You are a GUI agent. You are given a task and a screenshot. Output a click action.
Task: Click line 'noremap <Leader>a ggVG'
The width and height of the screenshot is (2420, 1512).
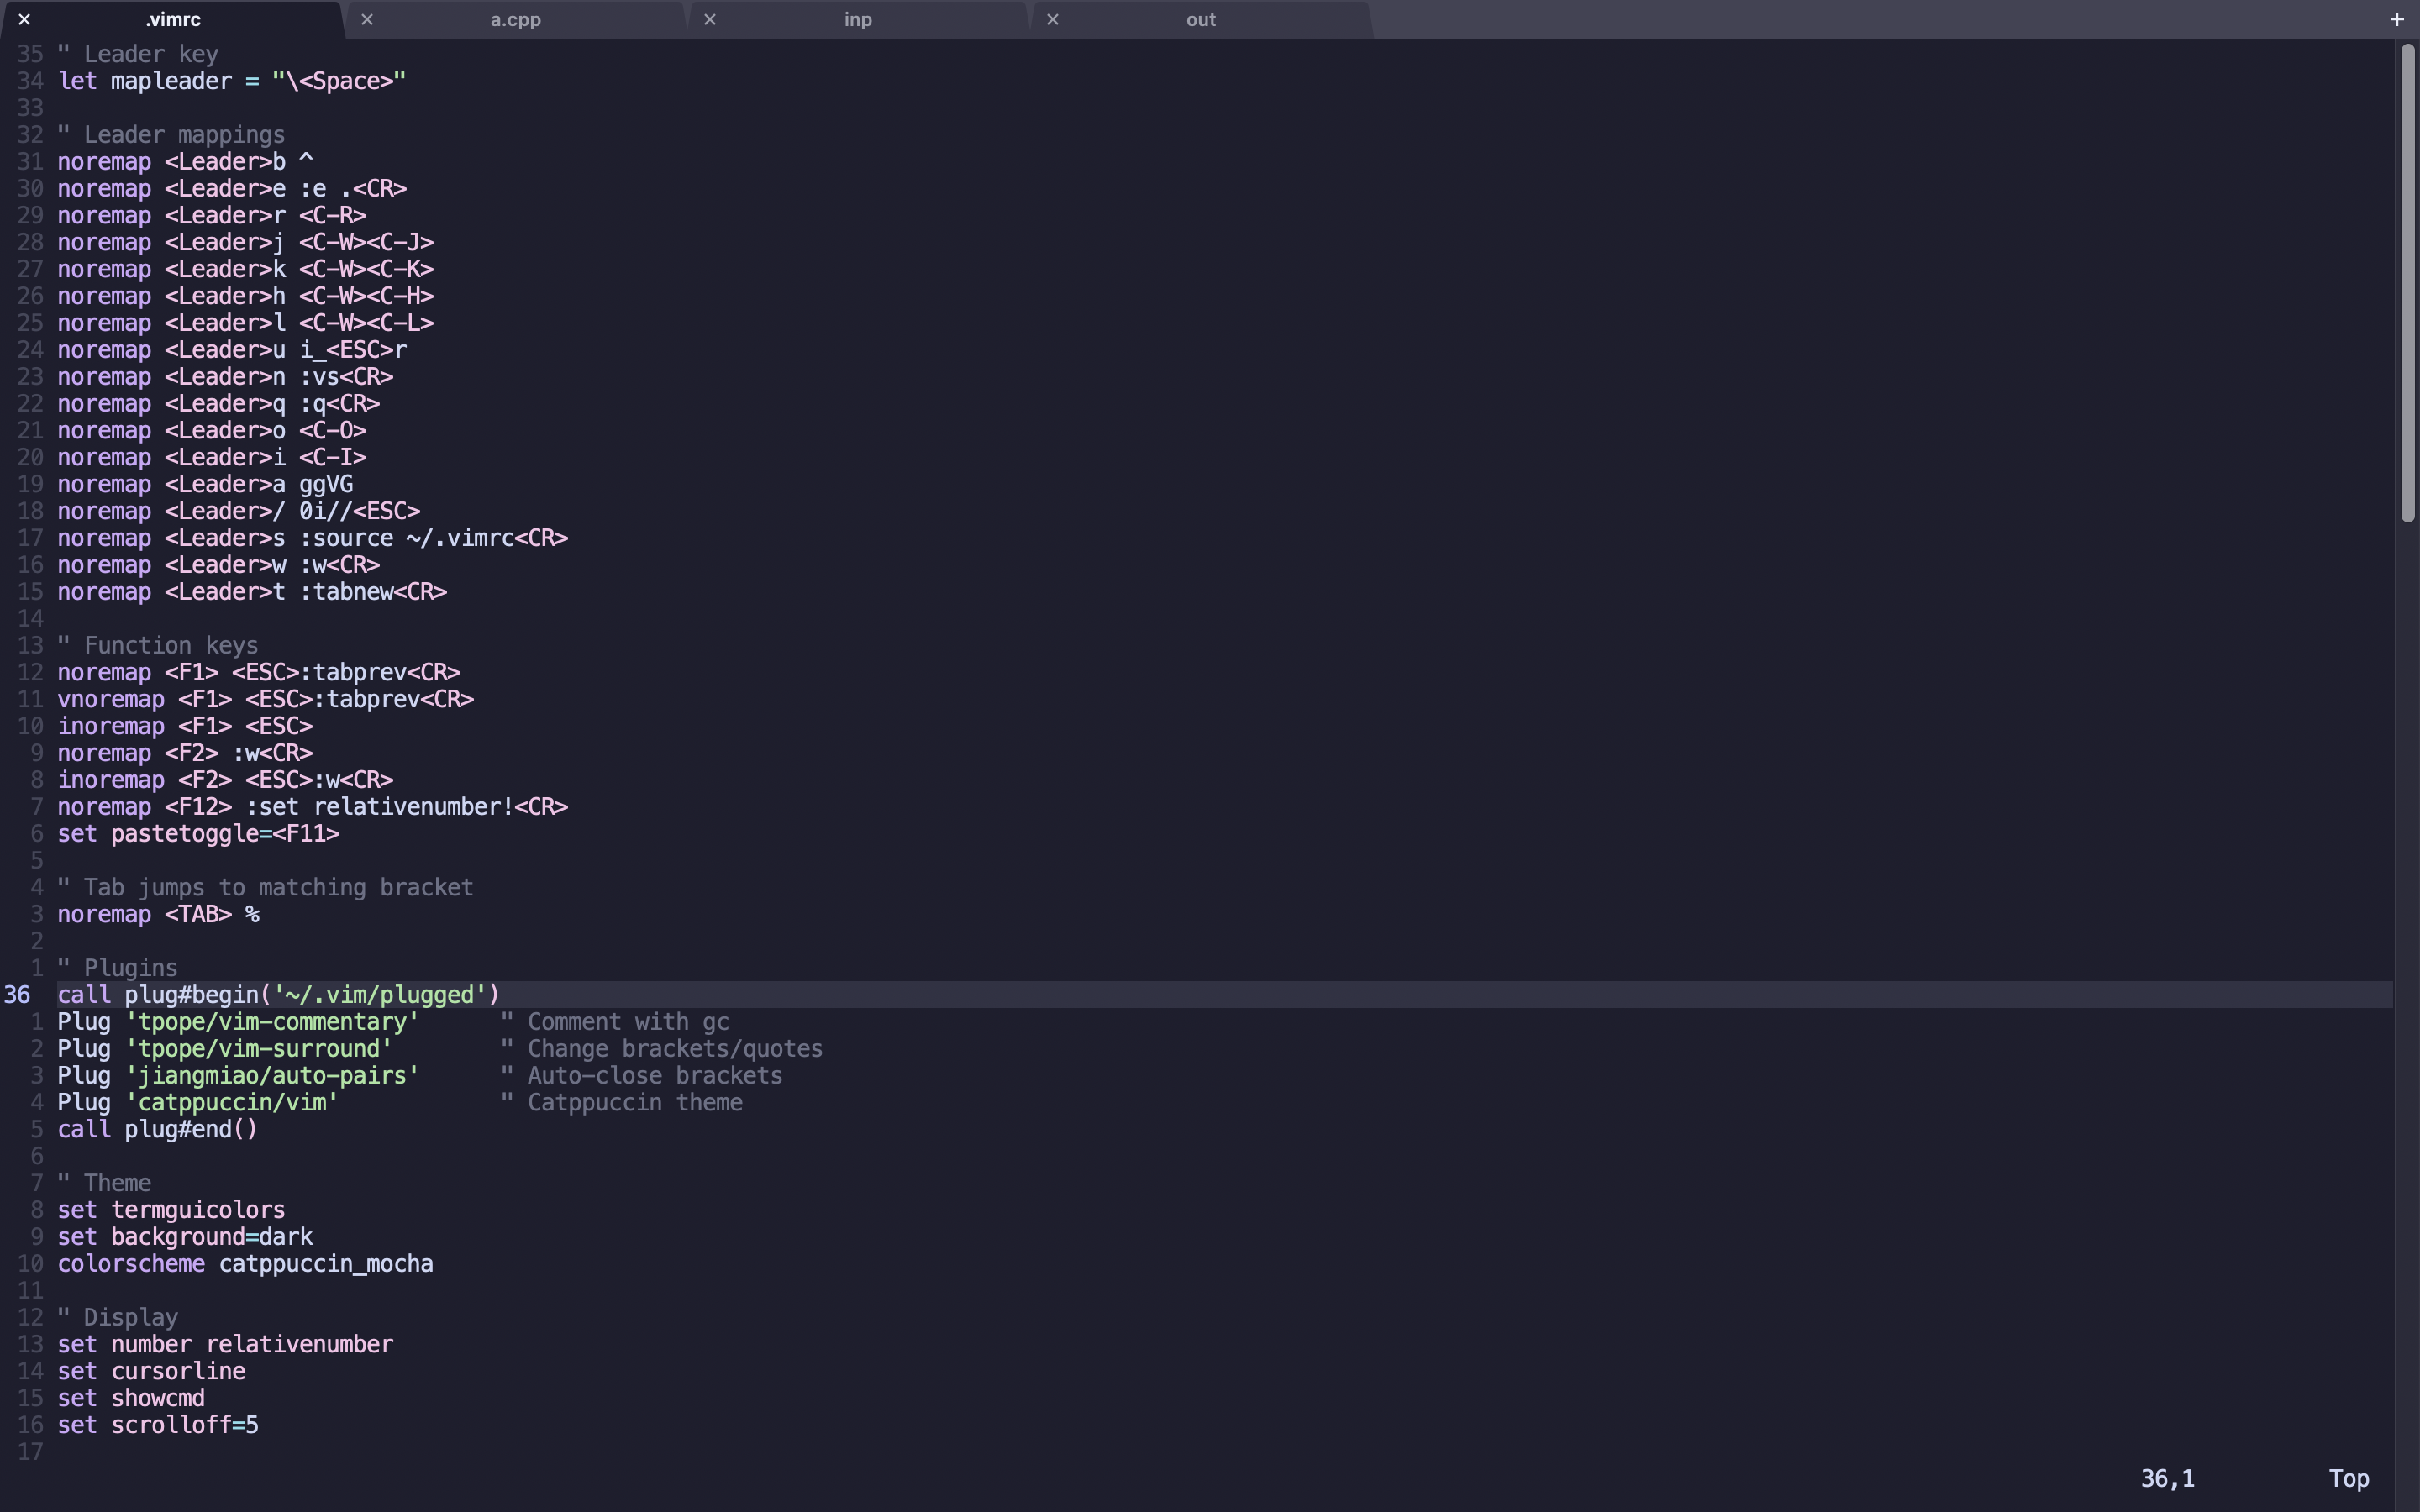tap(205, 485)
